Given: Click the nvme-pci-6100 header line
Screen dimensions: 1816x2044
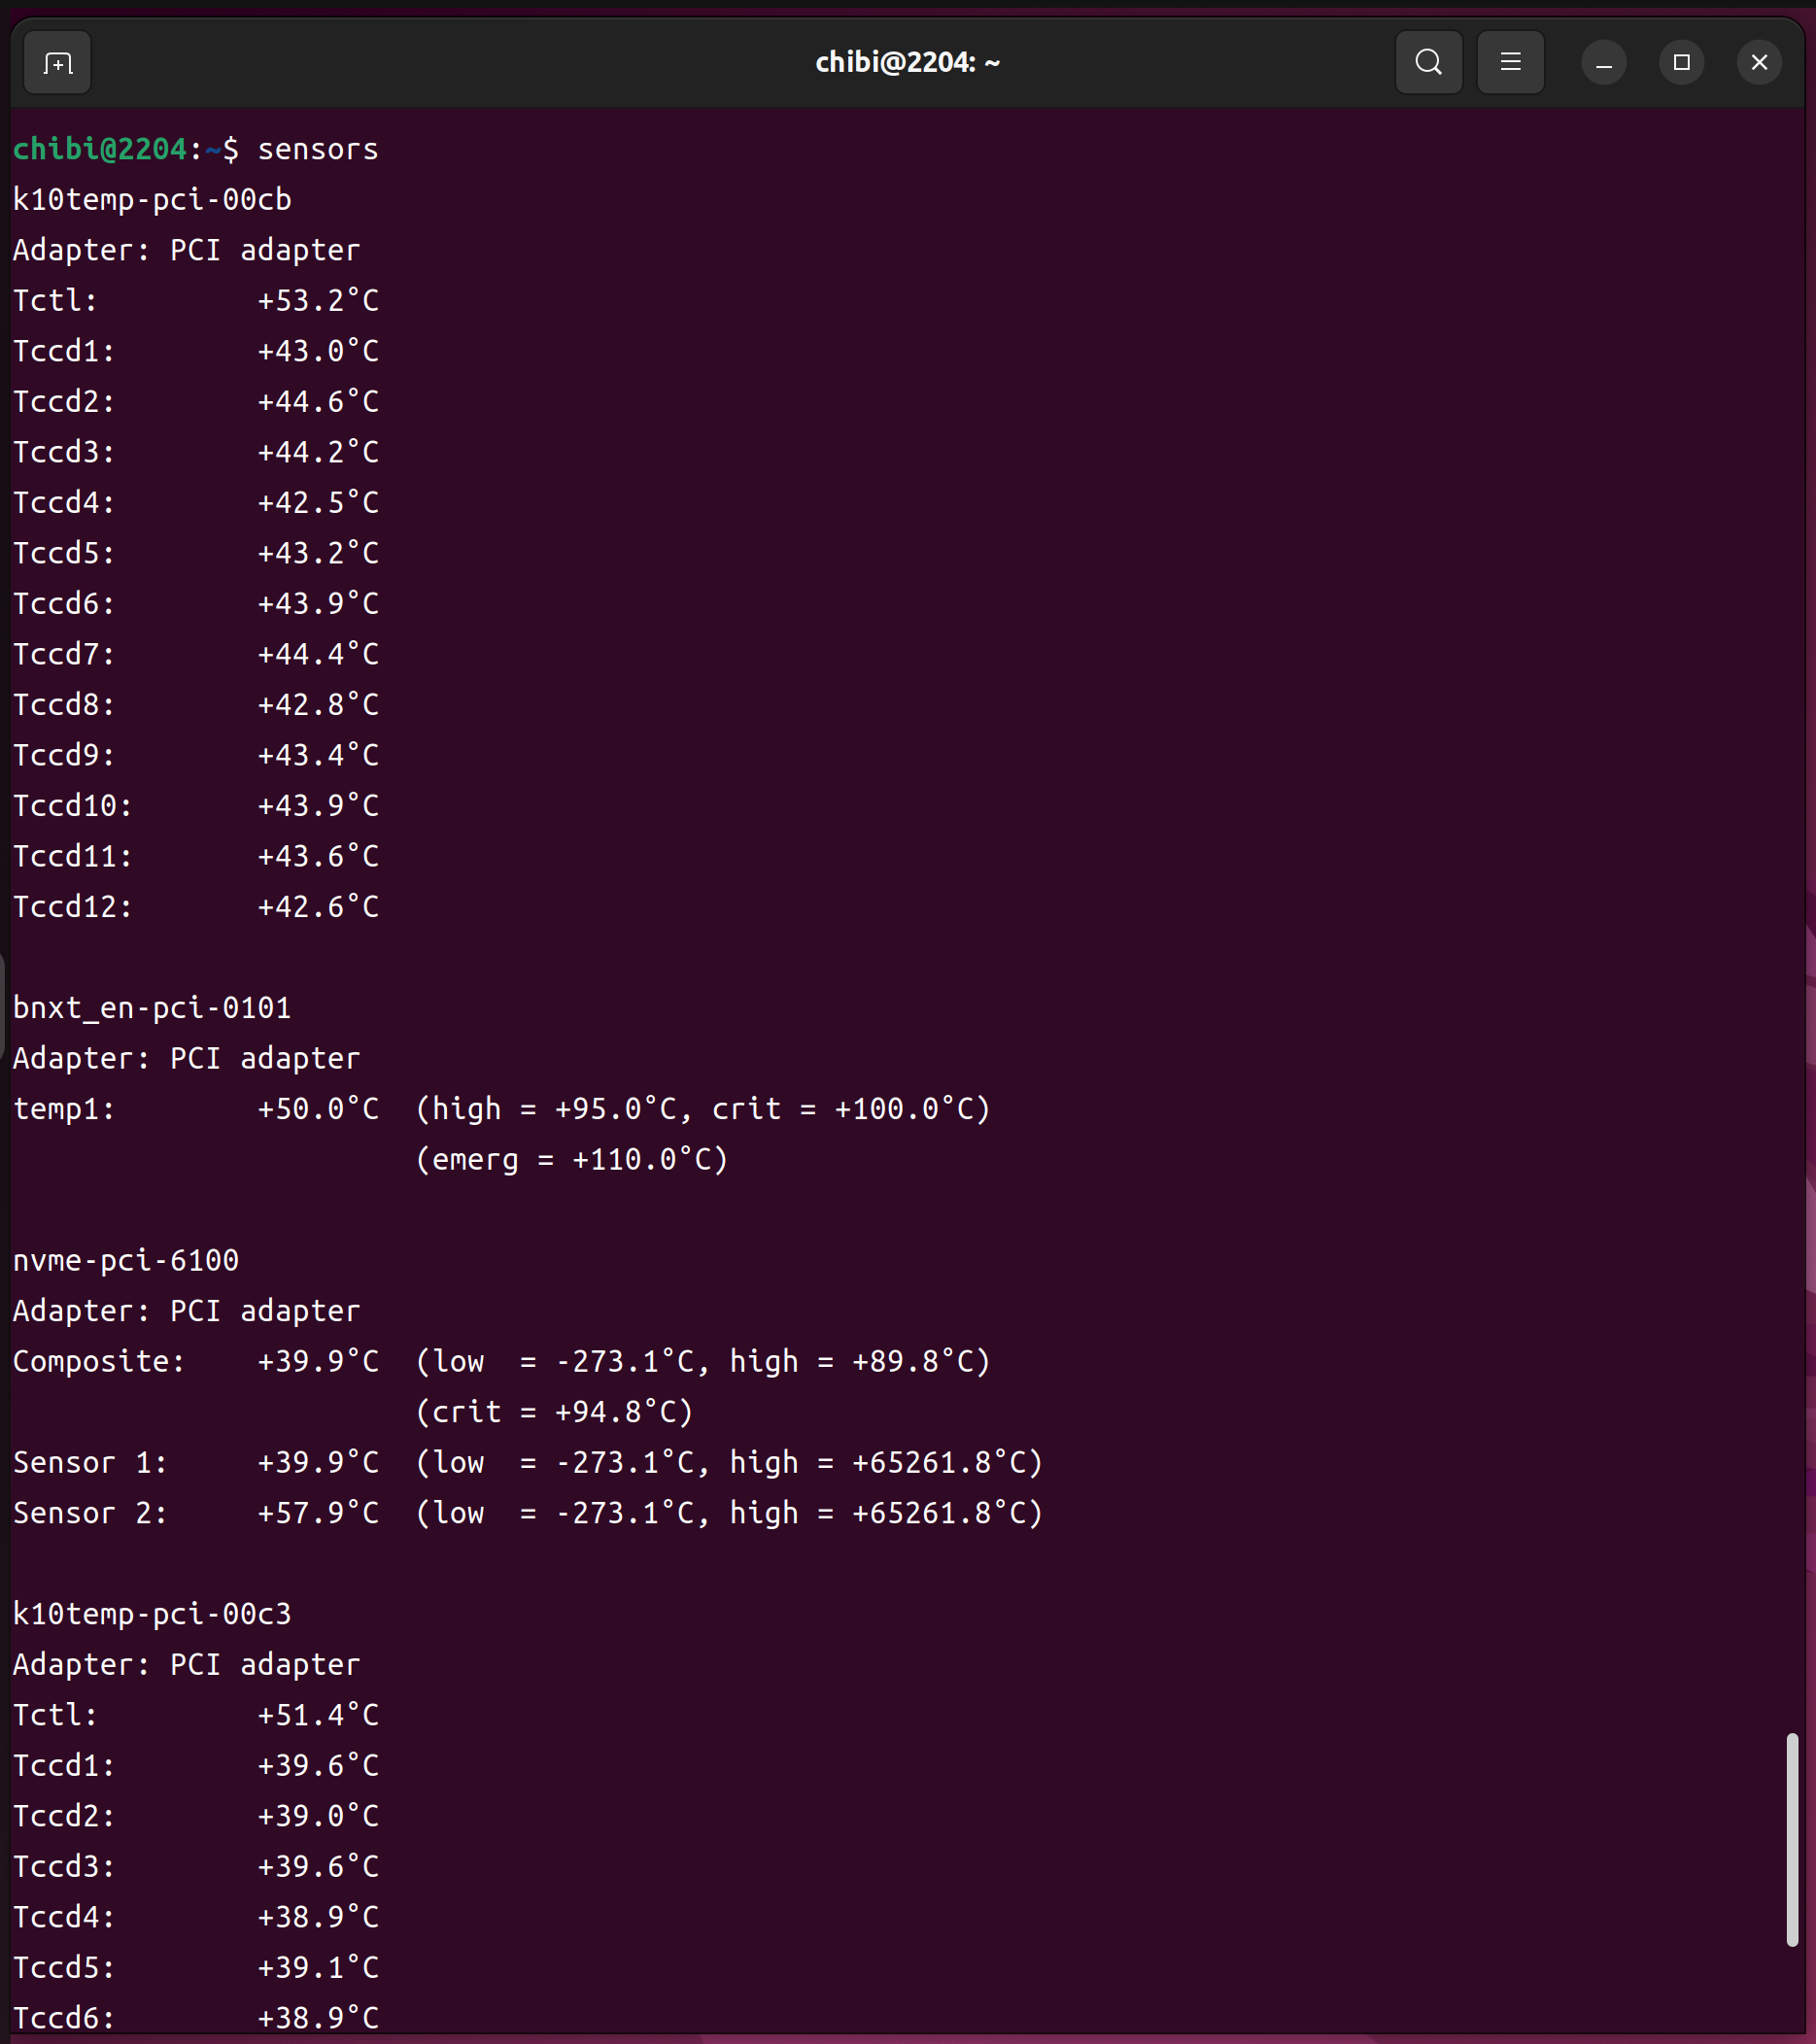Looking at the screenshot, I should coord(126,1261).
